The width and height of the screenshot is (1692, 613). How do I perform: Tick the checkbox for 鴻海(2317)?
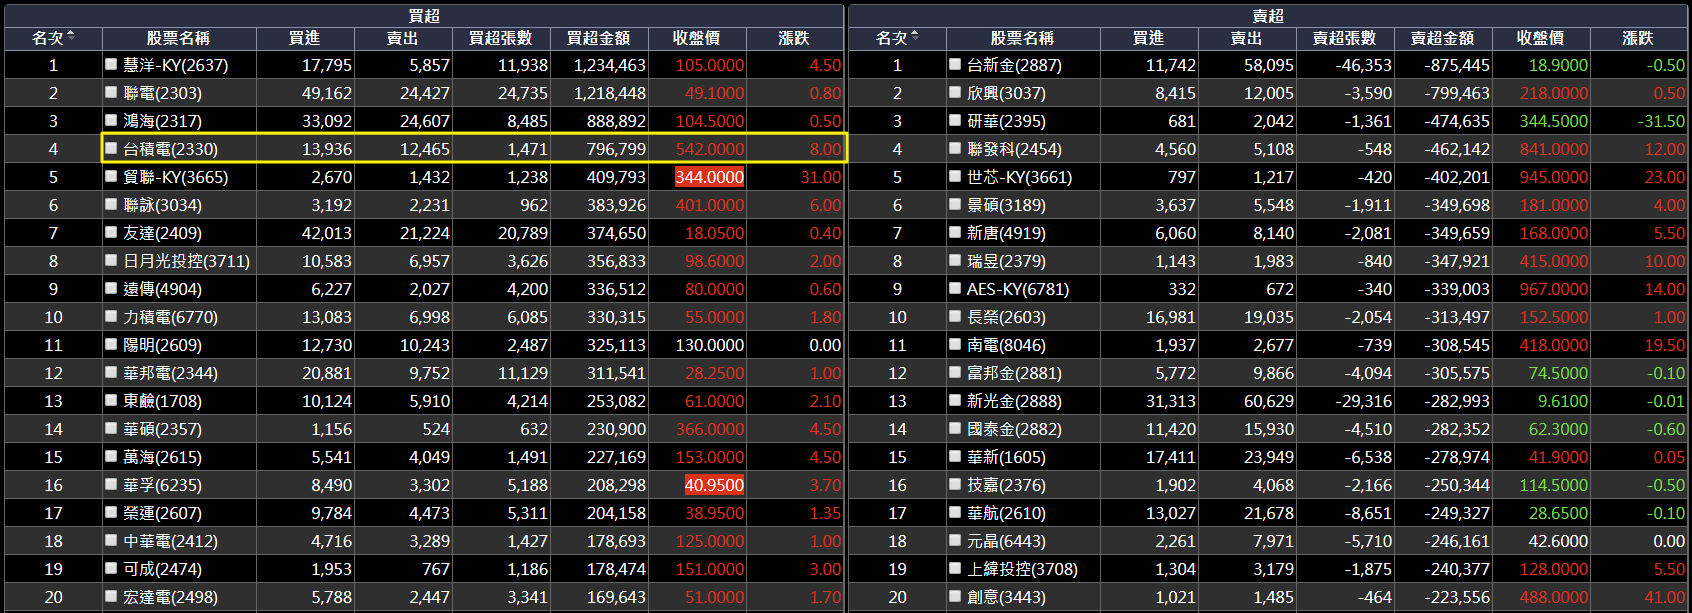112,120
